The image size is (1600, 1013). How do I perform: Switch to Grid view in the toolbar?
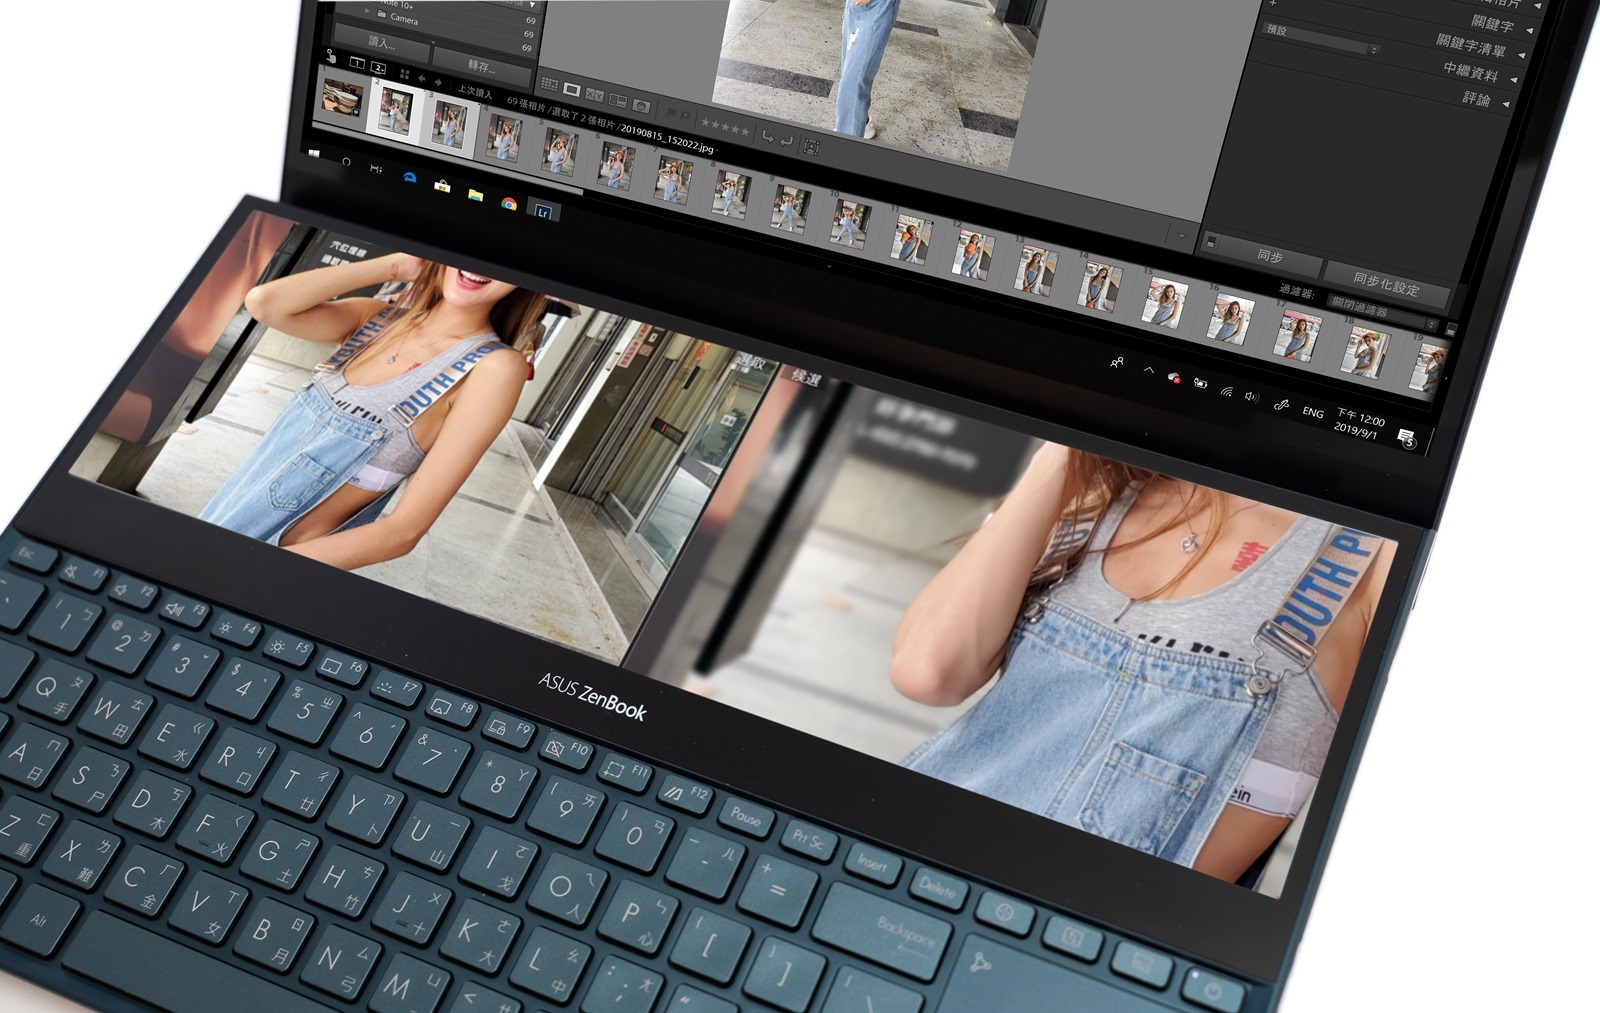pyautogui.click(x=549, y=84)
